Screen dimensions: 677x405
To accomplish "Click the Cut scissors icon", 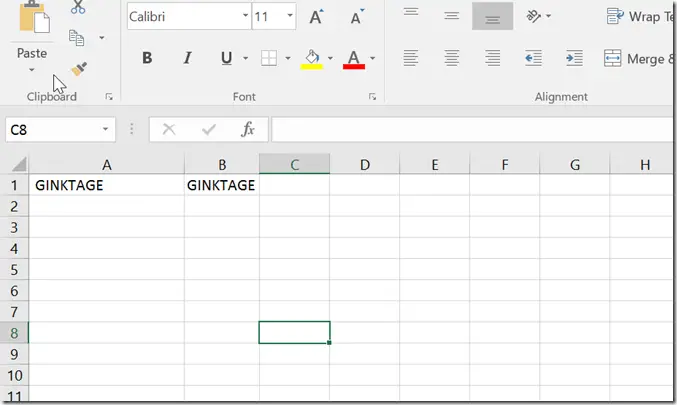I will coord(78,7).
